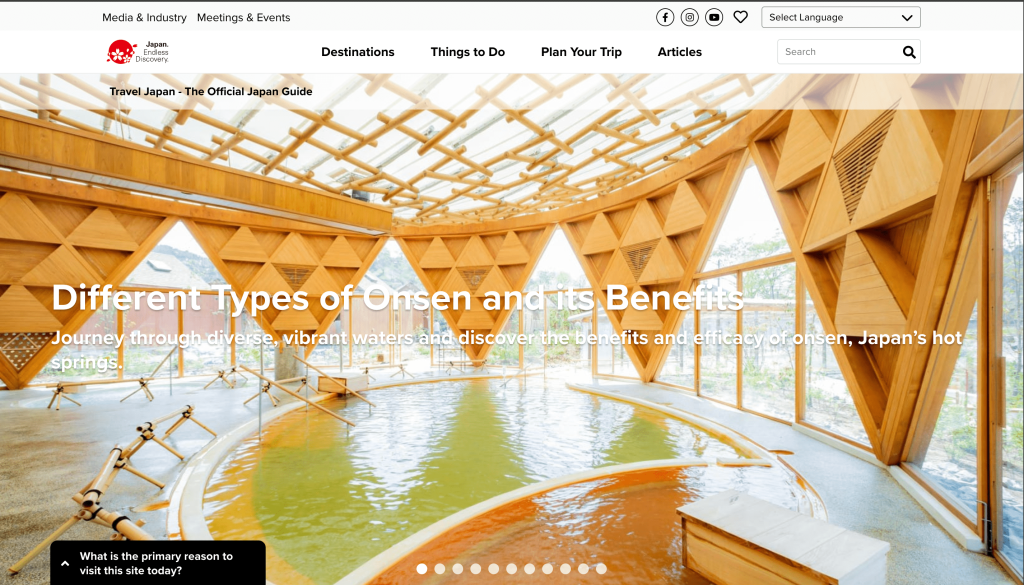Viewport: 1024px width, 585px height.
Task: Open the Plan Your Trip menu
Action: click(581, 52)
